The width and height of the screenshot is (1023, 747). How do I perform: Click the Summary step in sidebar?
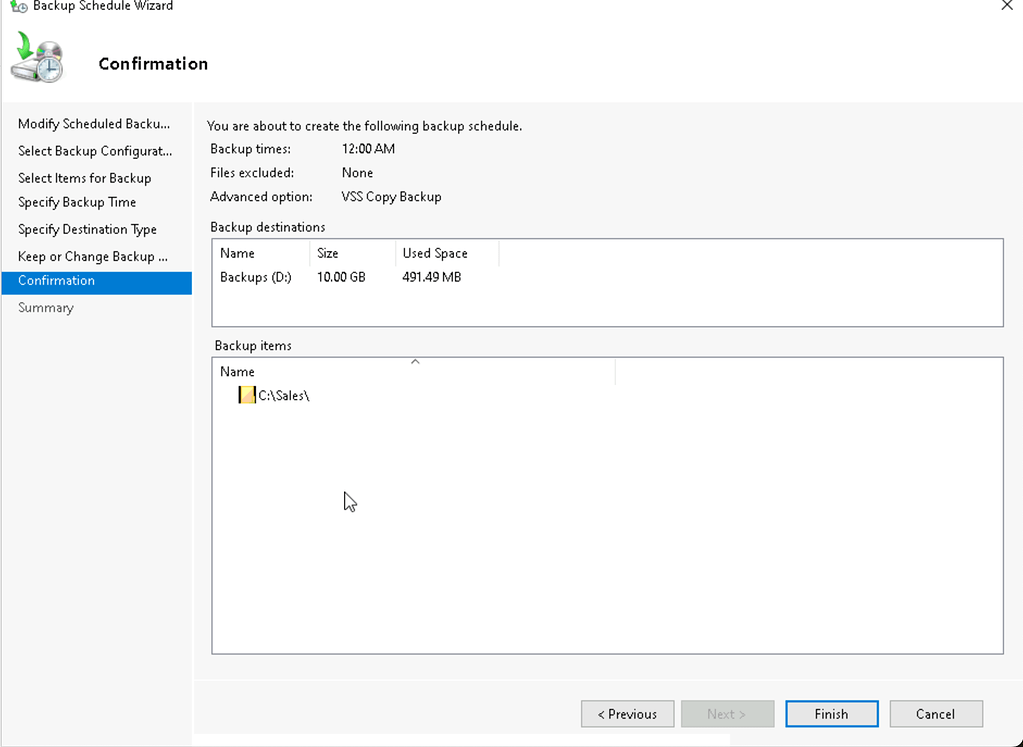click(x=45, y=308)
